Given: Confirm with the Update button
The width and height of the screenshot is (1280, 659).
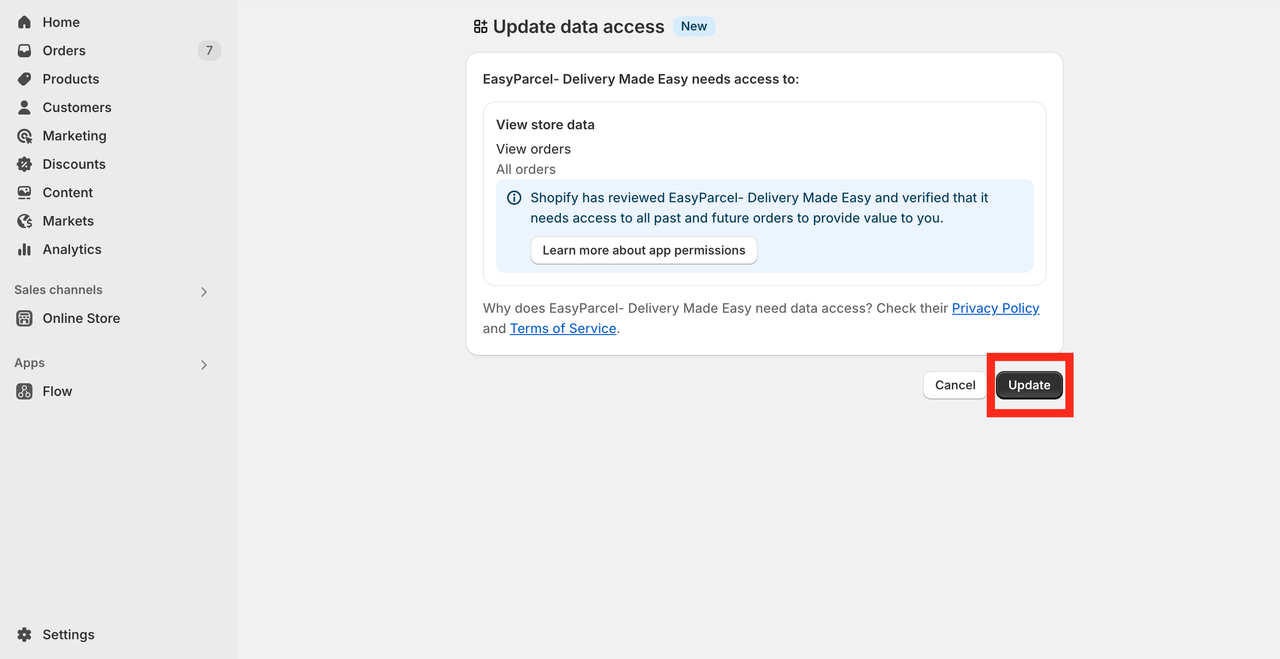Looking at the screenshot, I should 1029,385.
